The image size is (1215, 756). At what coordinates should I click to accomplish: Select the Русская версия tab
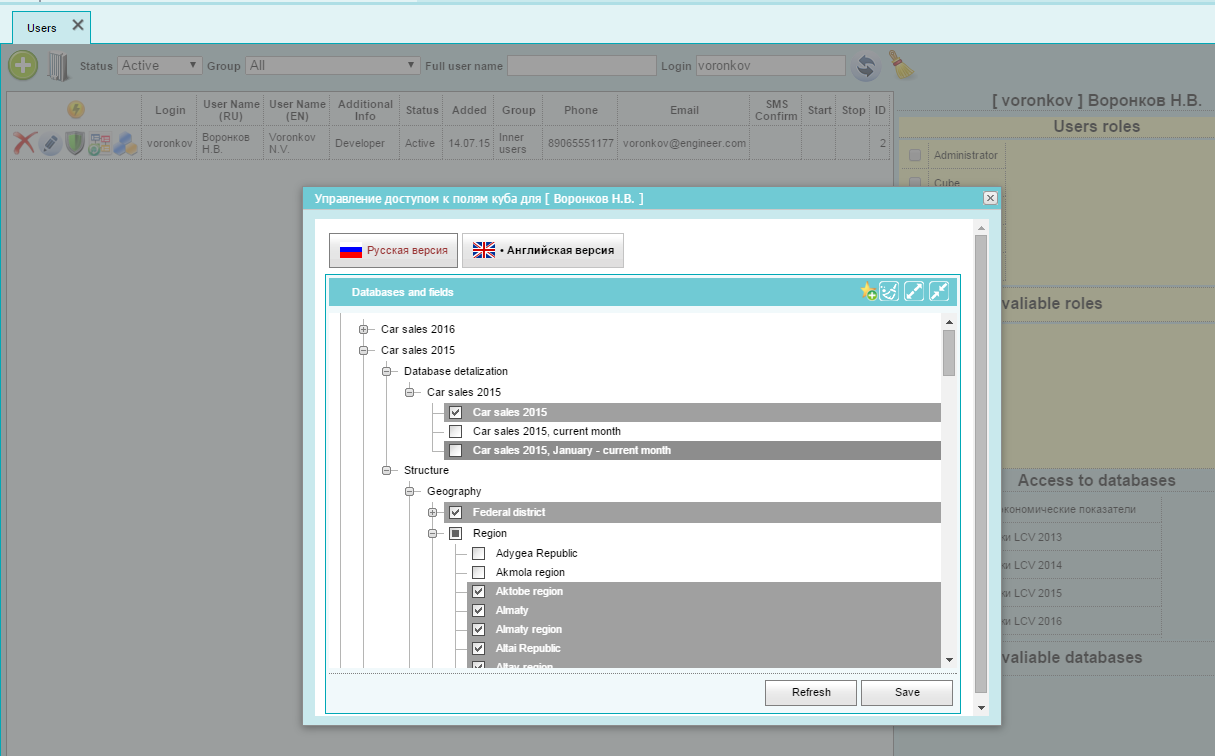(393, 251)
